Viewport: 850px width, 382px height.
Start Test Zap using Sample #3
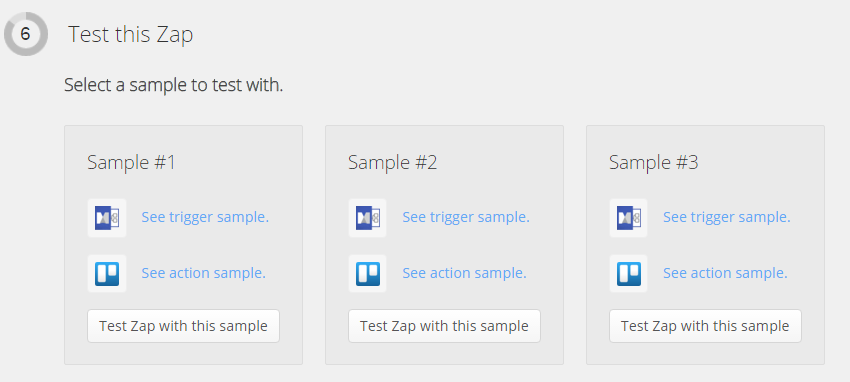point(705,326)
